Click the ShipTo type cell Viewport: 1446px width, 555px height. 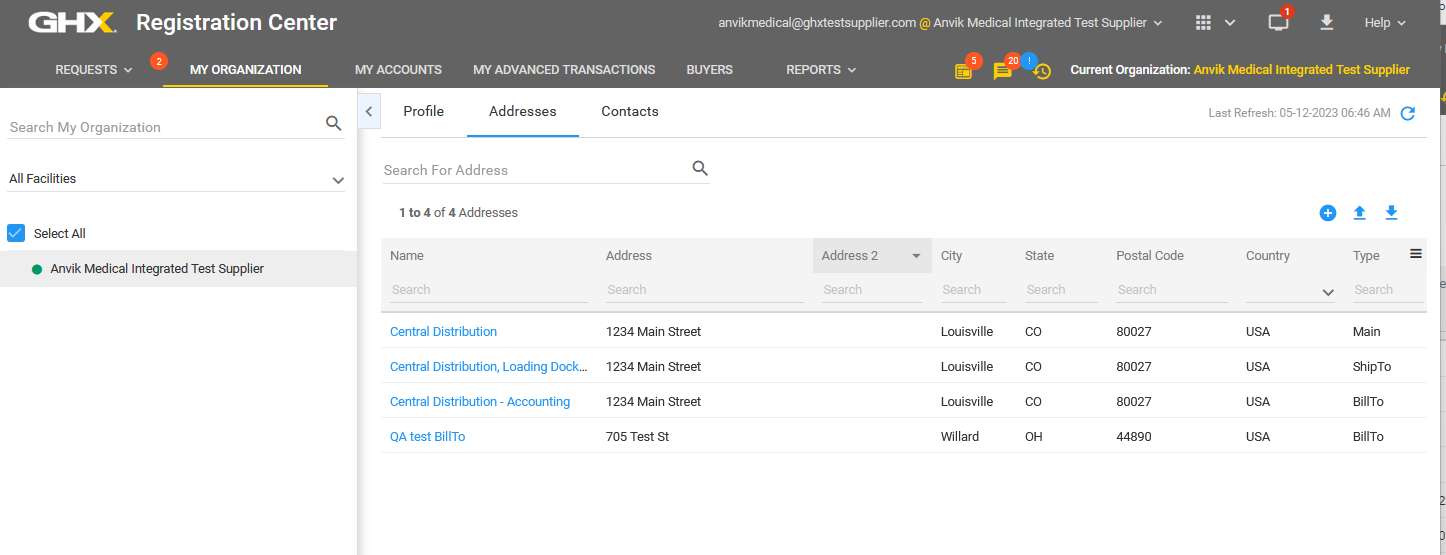(1372, 367)
